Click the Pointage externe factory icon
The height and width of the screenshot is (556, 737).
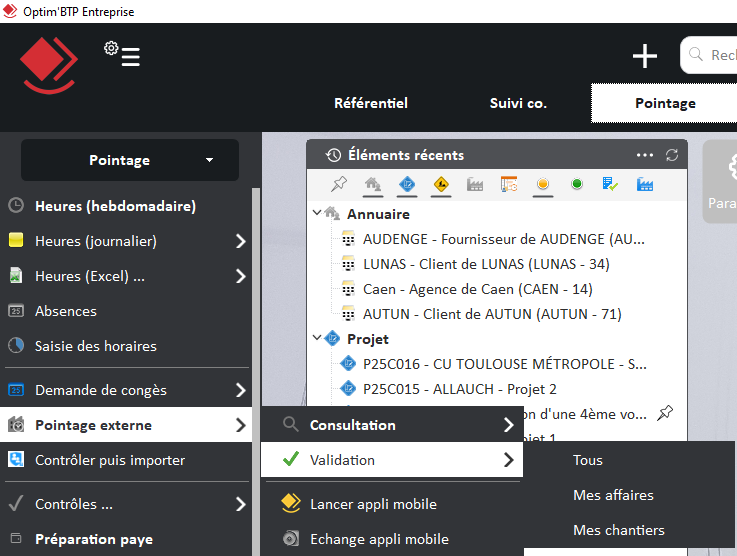[x=16, y=424]
